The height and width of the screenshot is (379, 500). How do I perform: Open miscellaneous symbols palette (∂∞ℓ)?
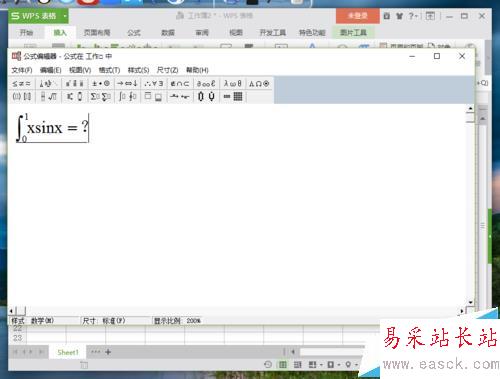206,84
